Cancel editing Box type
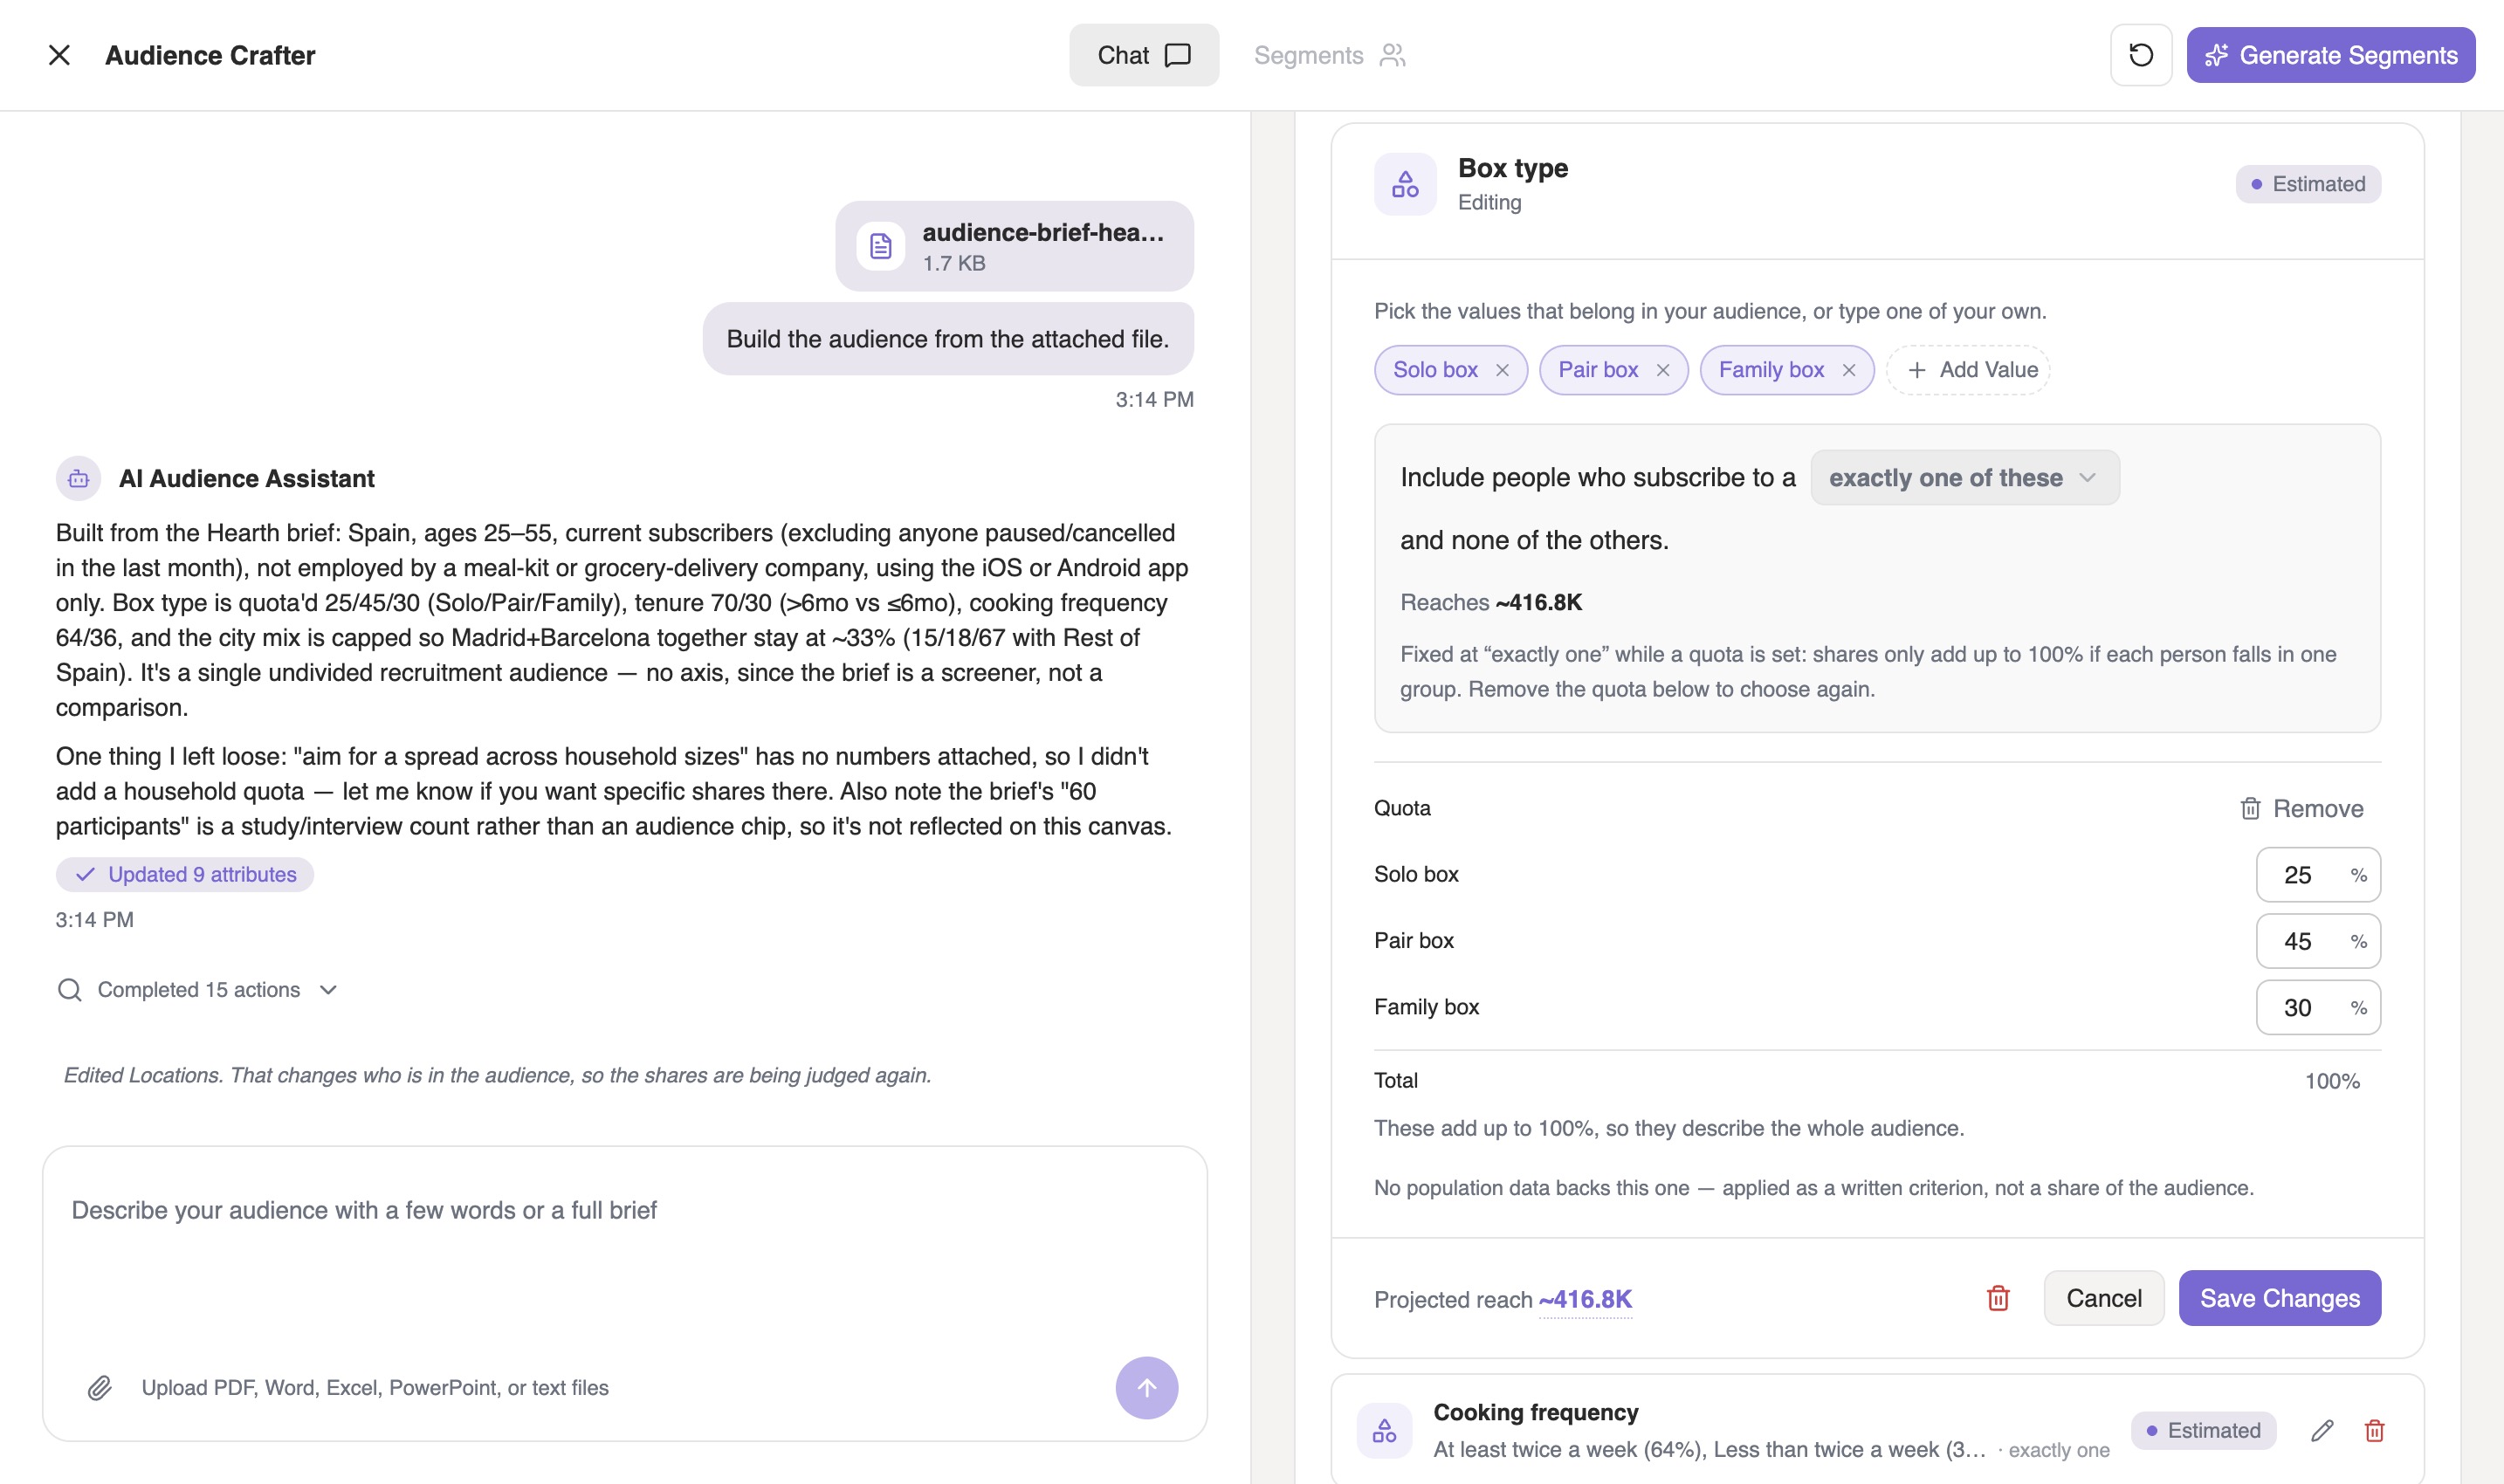Image resolution: width=2504 pixels, height=1484 pixels. tap(2103, 1299)
